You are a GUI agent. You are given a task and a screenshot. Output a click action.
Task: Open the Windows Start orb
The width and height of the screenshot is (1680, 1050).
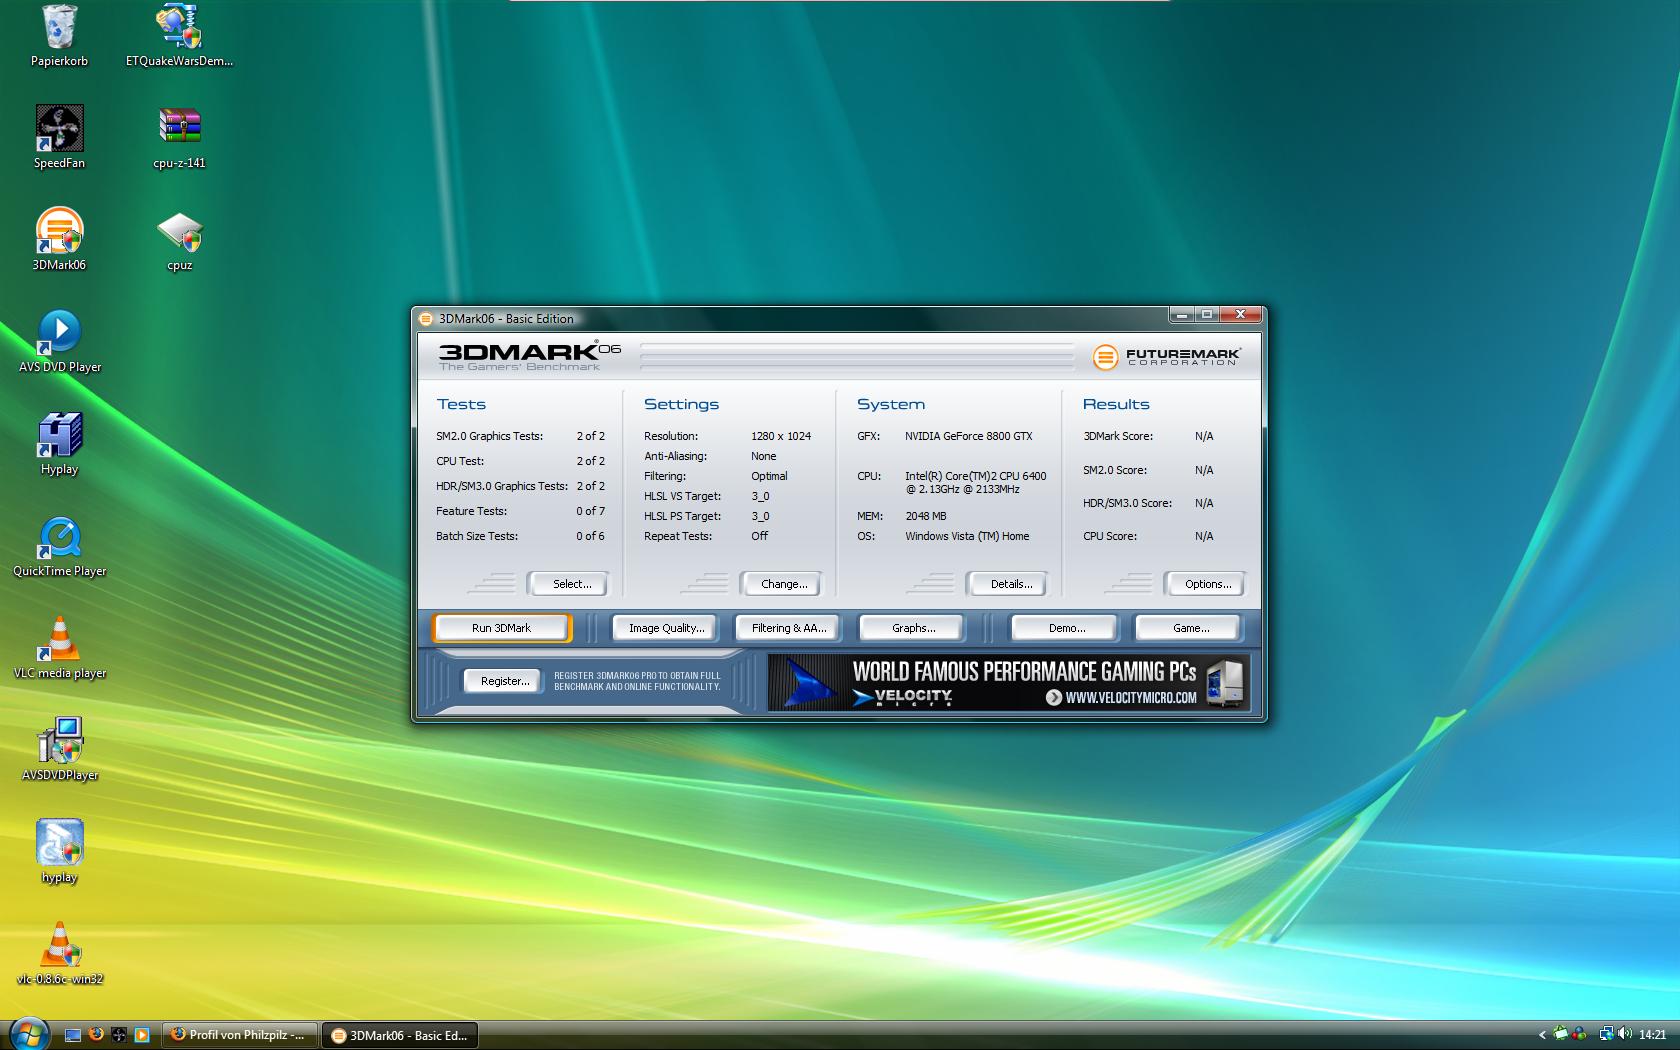tap(28, 1033)
